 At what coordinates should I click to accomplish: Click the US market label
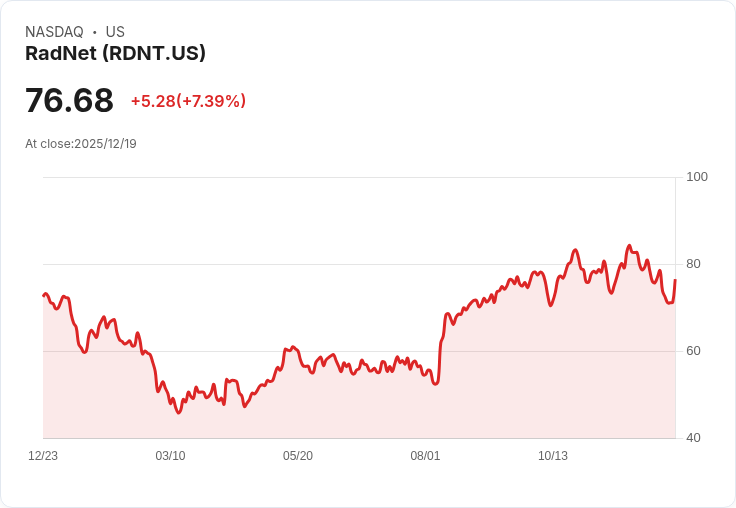point(115,32)
